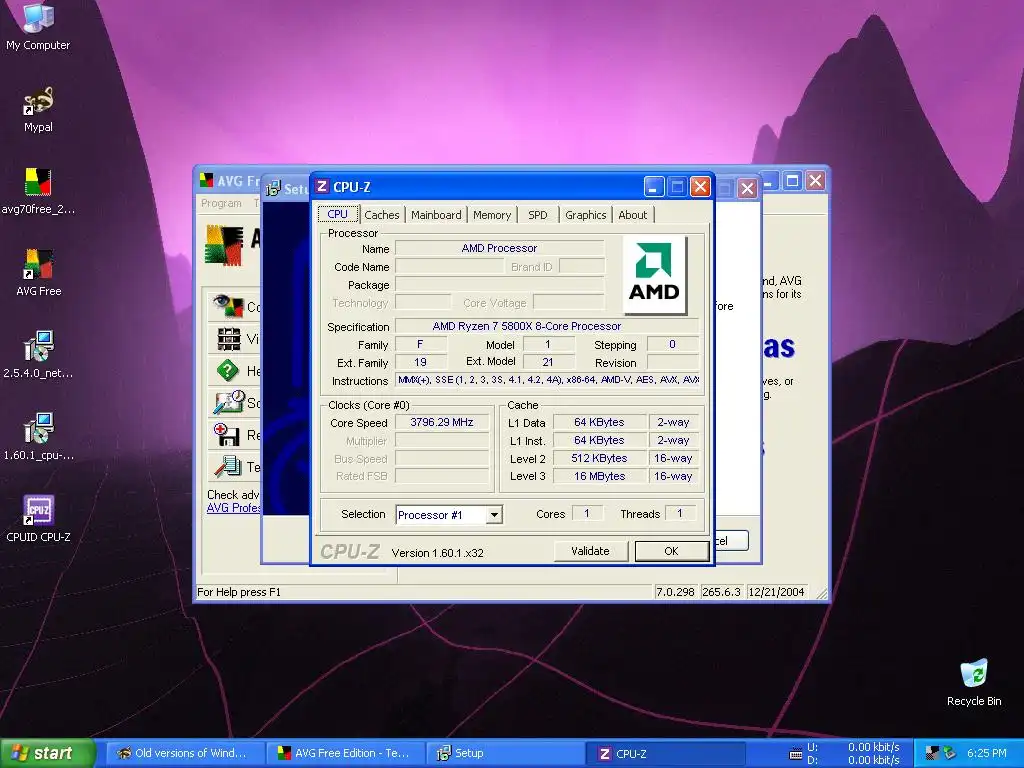The image size is (1024, 768).
Task: Click the Level 2 512 KBytes value
Action: point(600,458)
